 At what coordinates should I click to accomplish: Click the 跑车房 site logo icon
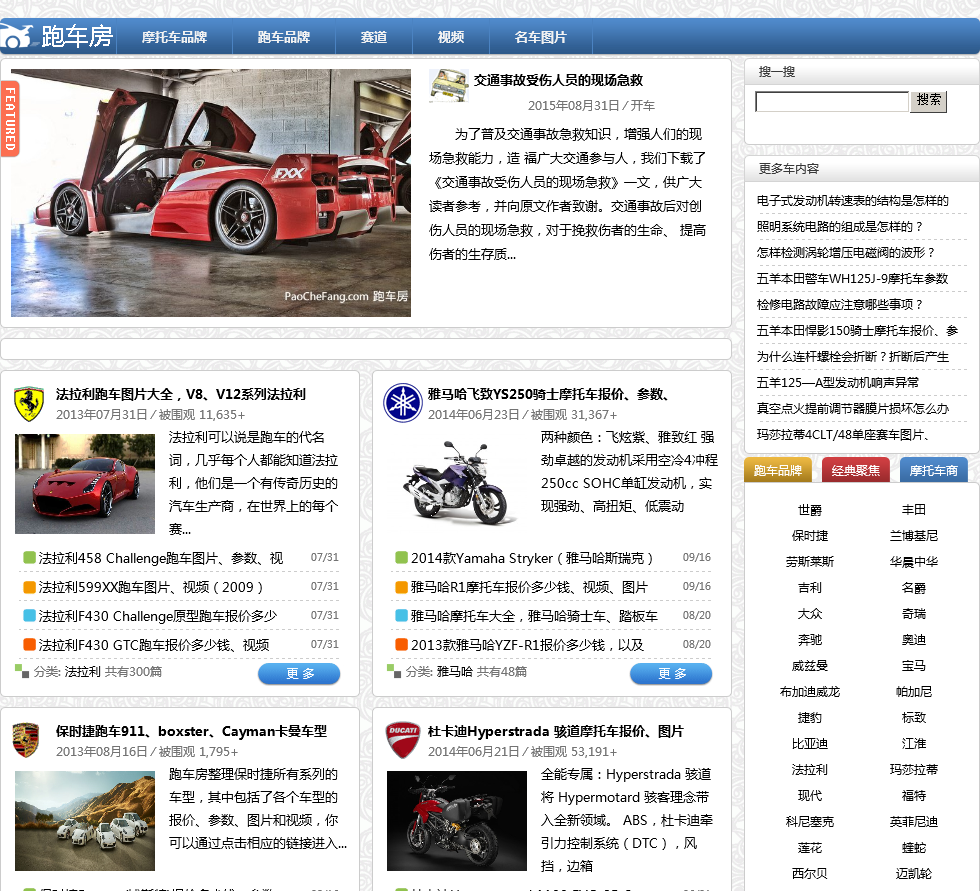pyautogui.click(x=16, y=37)
